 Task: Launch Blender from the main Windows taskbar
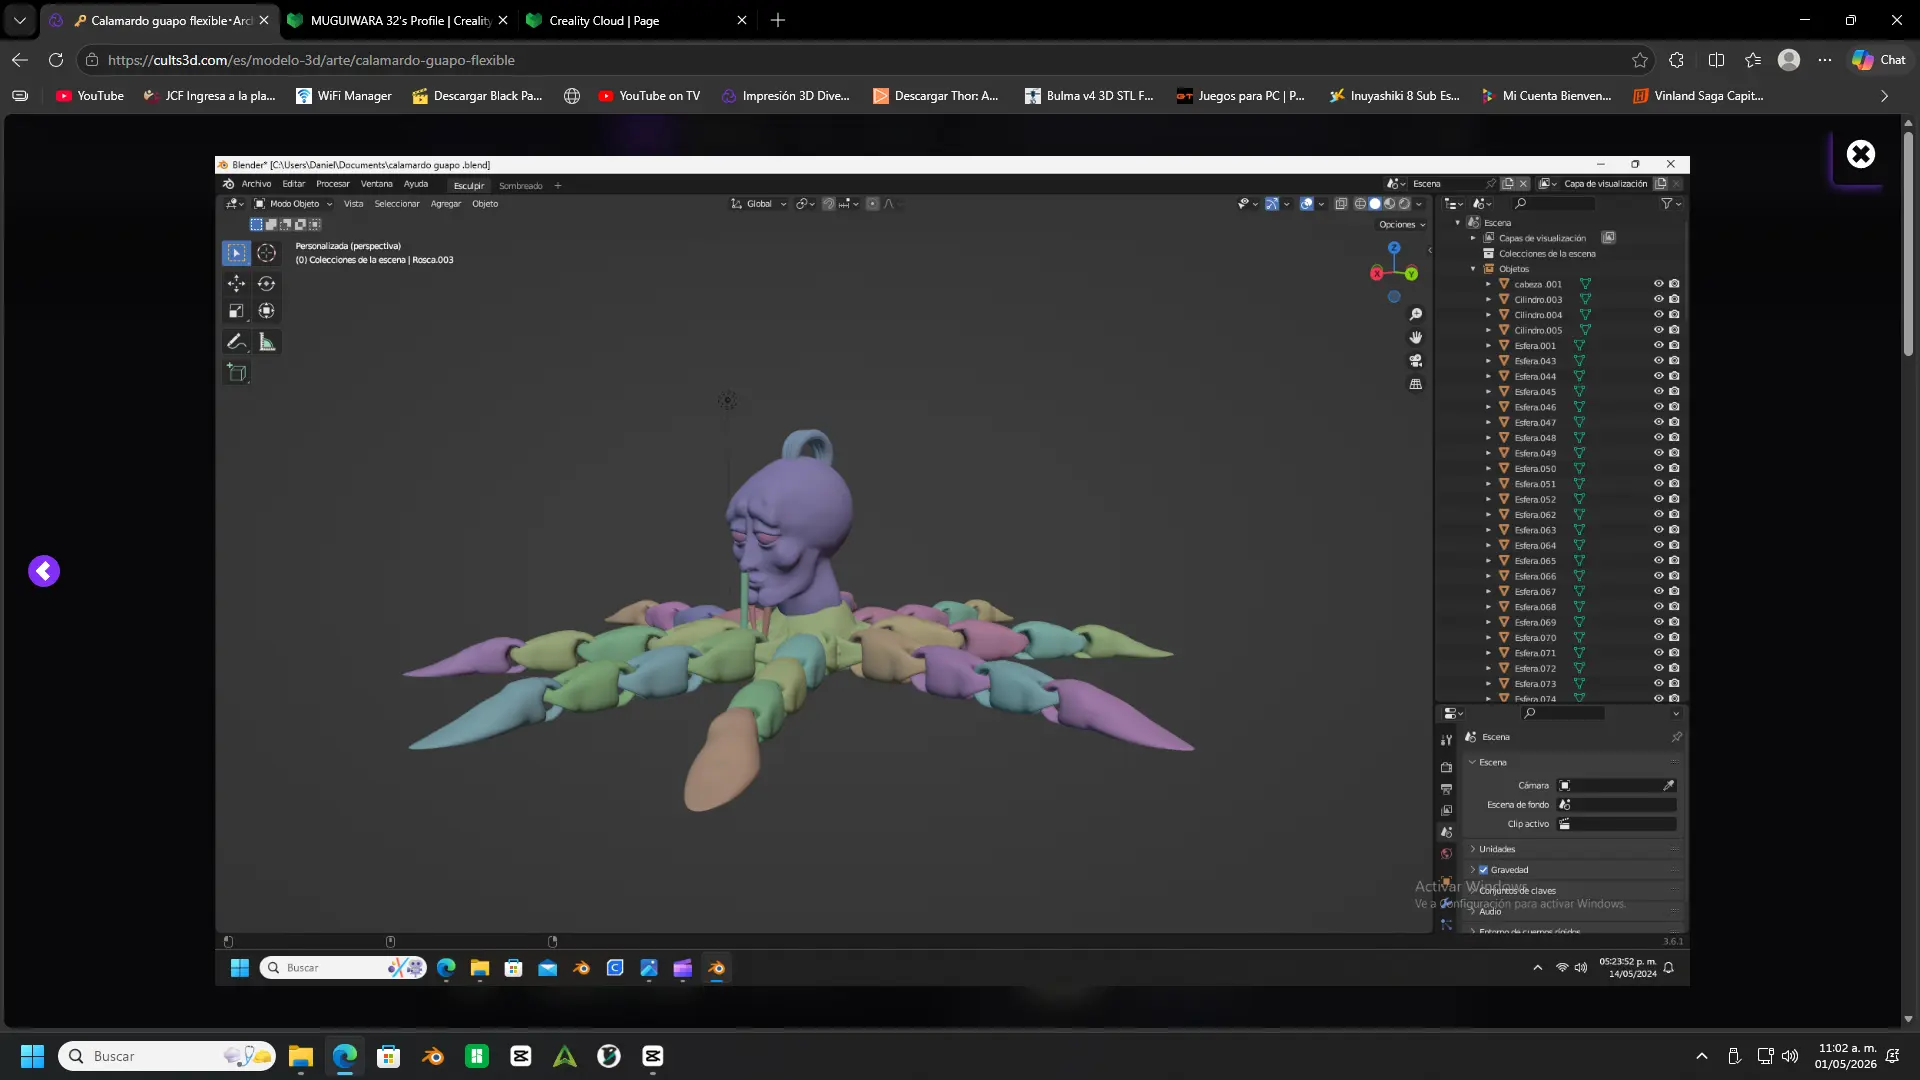433,1056
